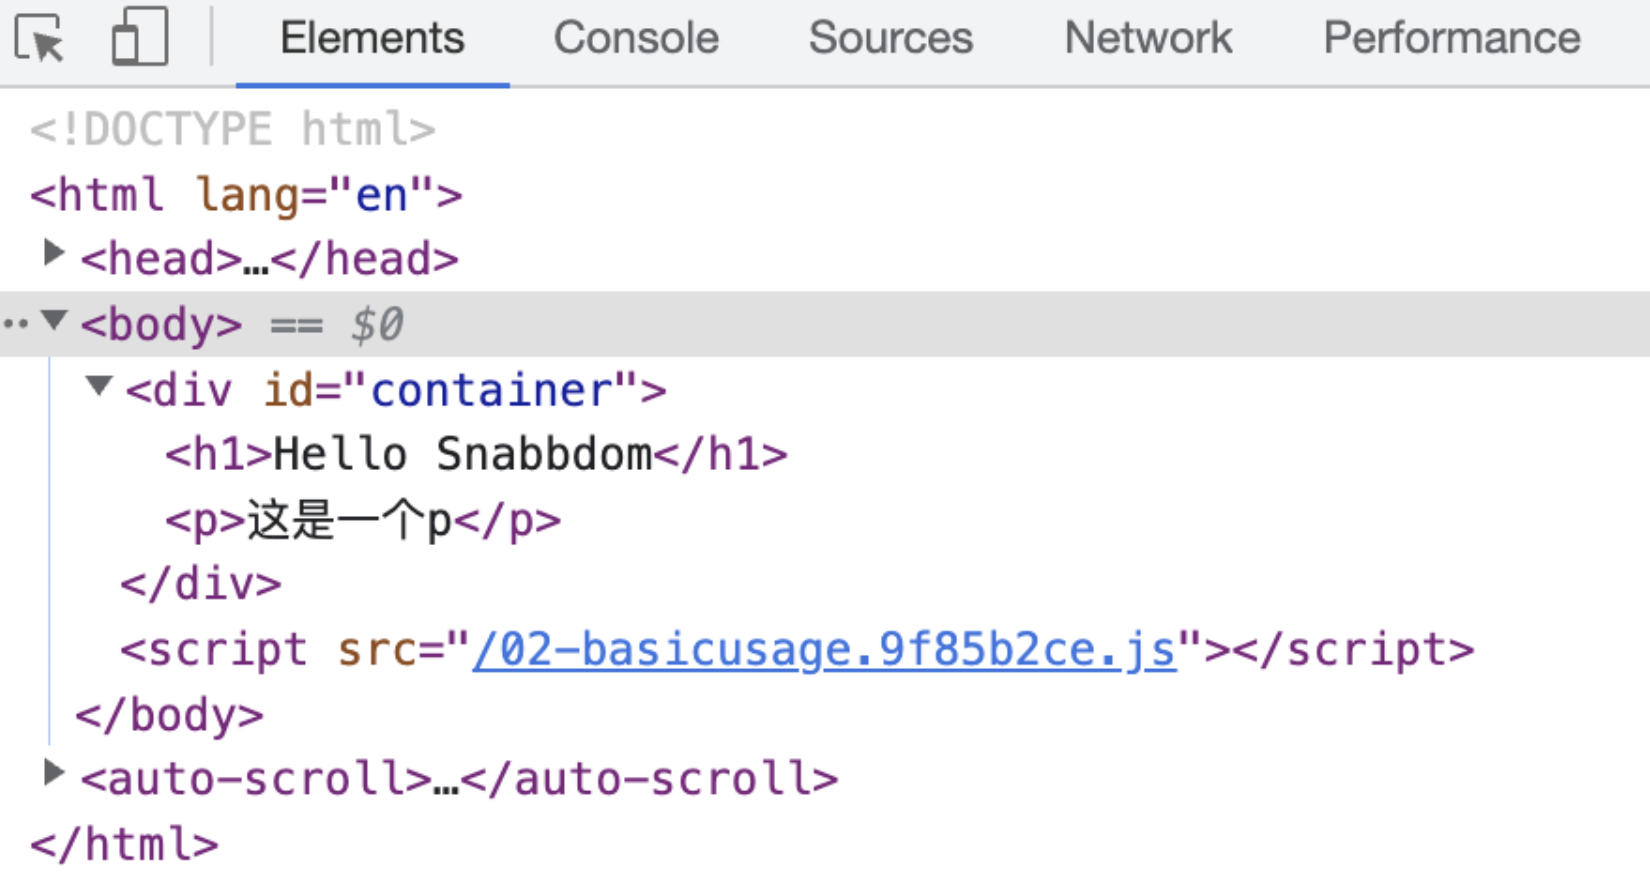The width and height of the screenshot is (1650, 894).
Task: Select the closing body tag line
Action: pyautogui.click(x=169, y=716)
